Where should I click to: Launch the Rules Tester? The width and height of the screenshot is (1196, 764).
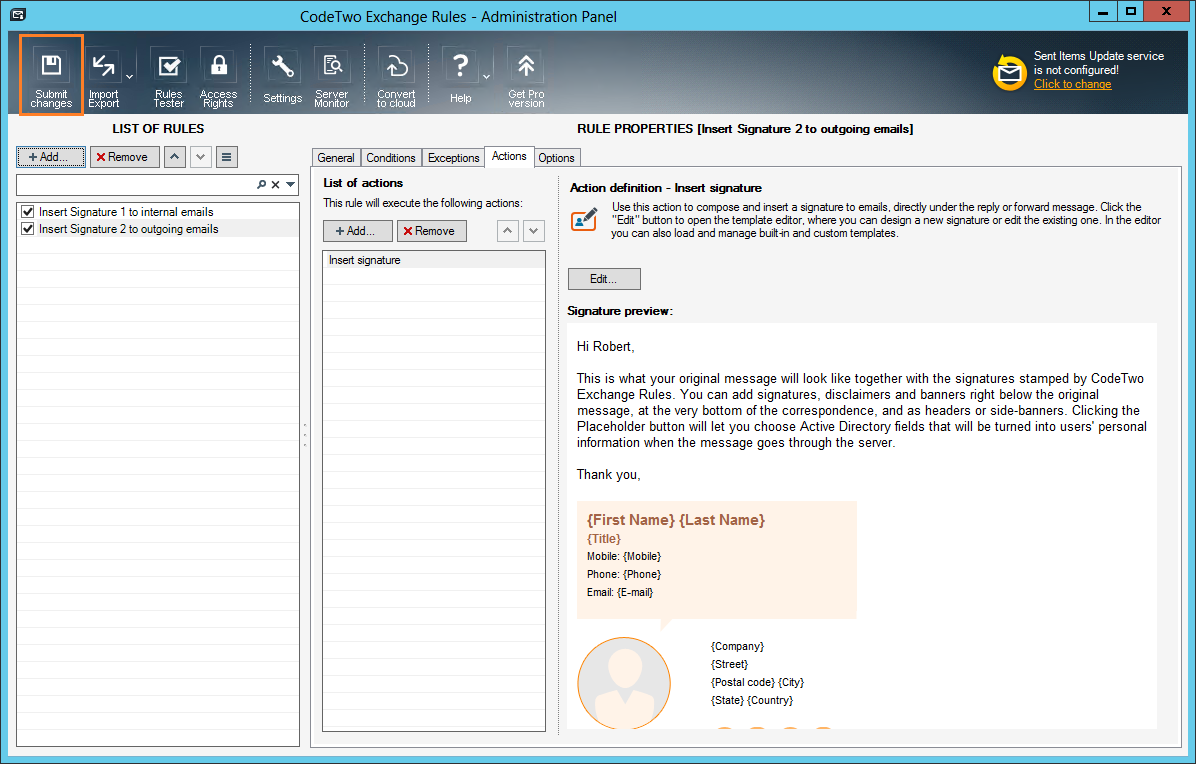(x=169, y=77)
